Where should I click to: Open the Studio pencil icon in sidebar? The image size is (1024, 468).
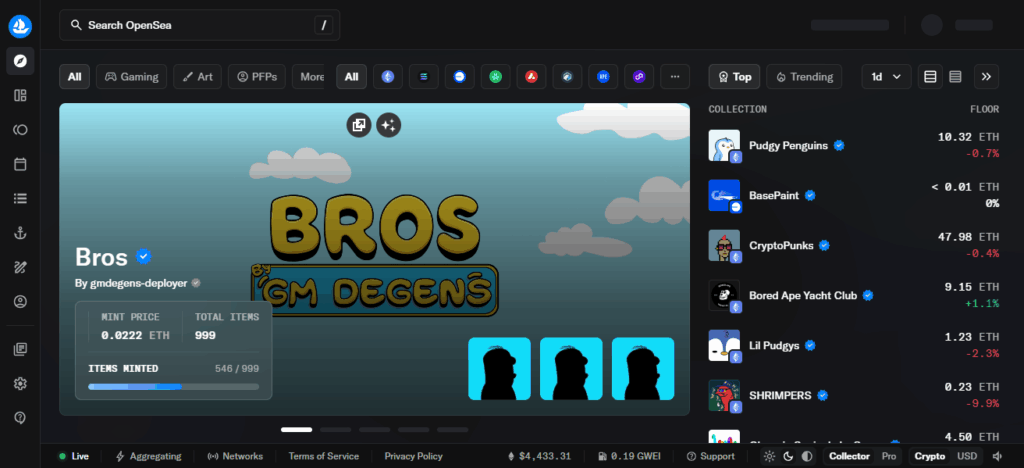pos(20,267)
